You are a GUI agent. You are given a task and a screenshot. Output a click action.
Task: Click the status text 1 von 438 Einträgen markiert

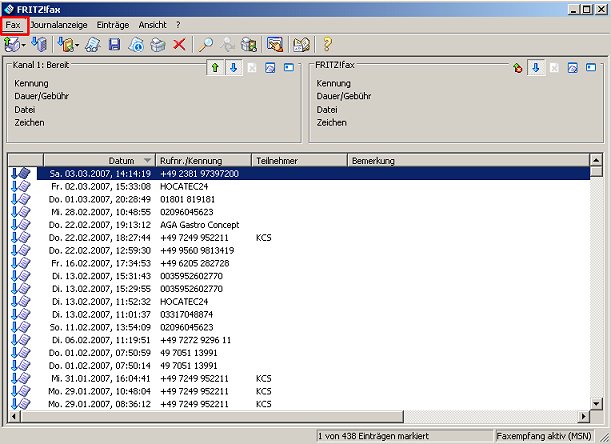(x=373, y=436)
